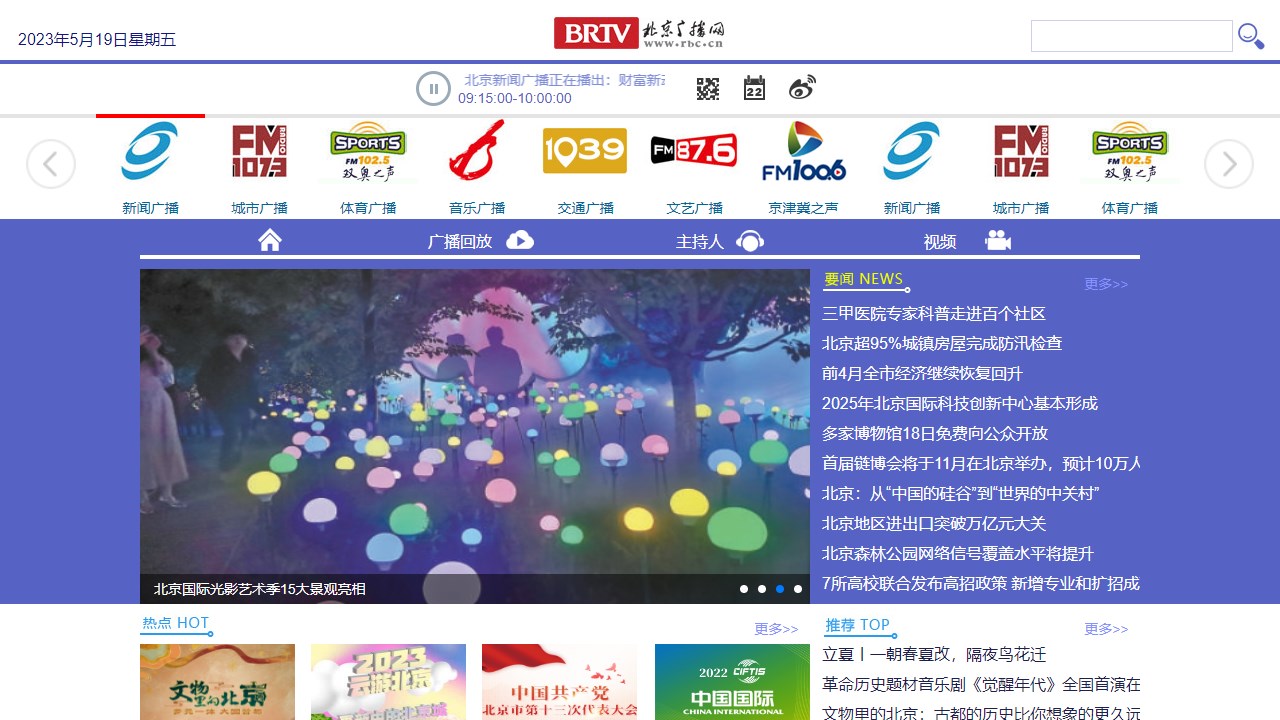Focus the search input field
Image resolution: width=1280 pixels, height=720 pixels.
click(x=1132, y=36)
